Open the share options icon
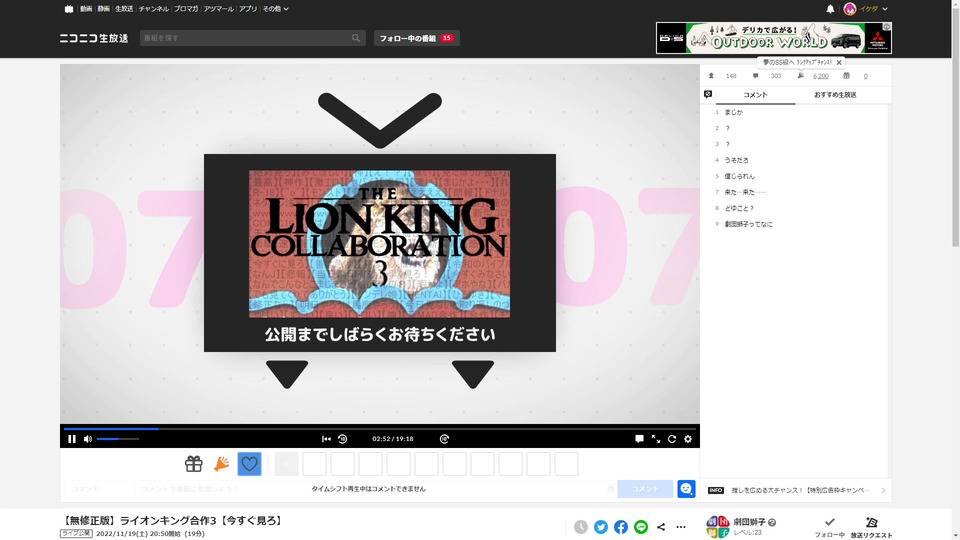960x540 pixels. coord(661,527)
